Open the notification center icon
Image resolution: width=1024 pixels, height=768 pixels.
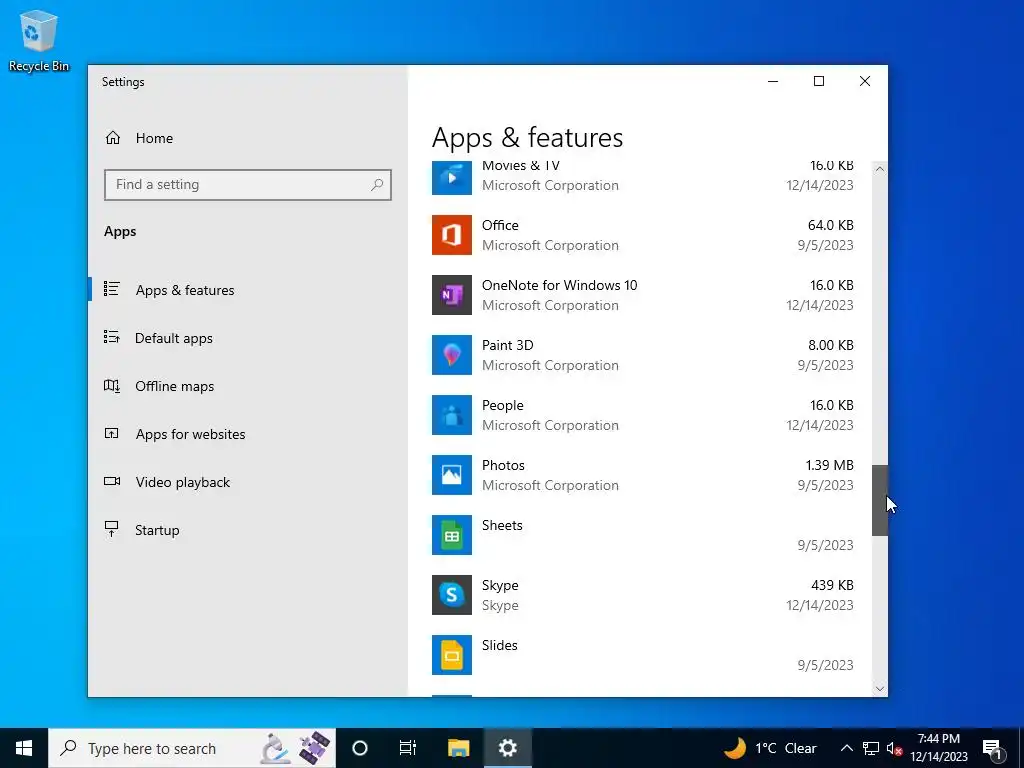click(x=992, y=748)
